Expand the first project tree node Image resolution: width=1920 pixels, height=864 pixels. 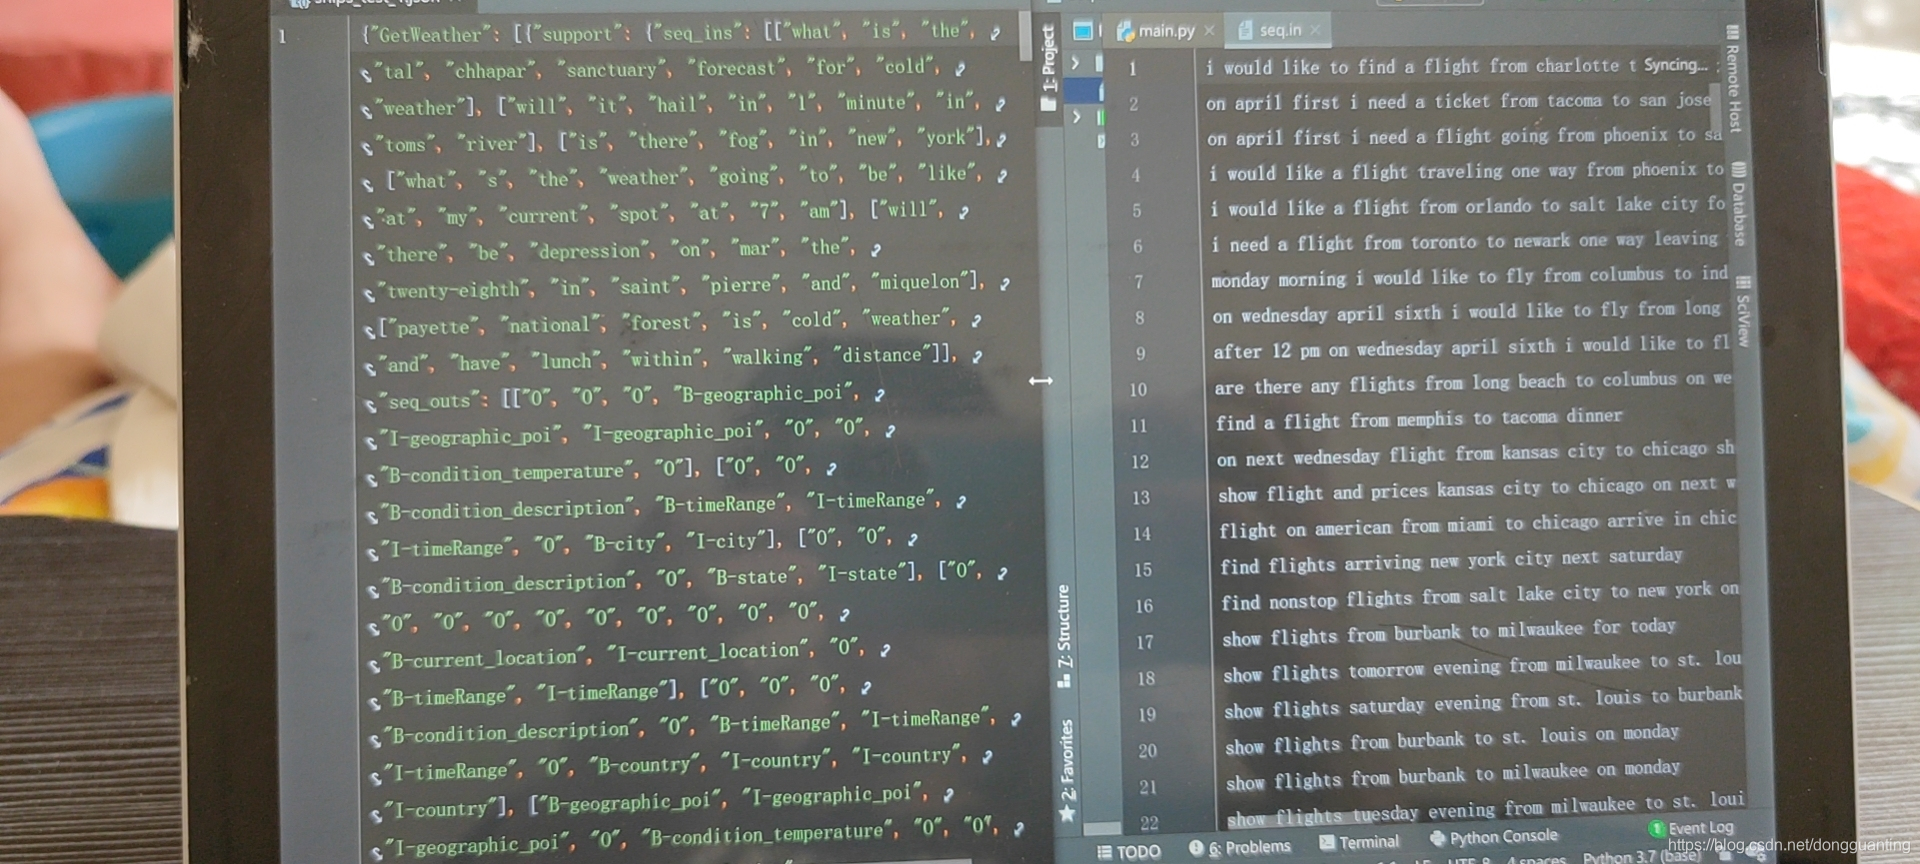point(1075,62)
